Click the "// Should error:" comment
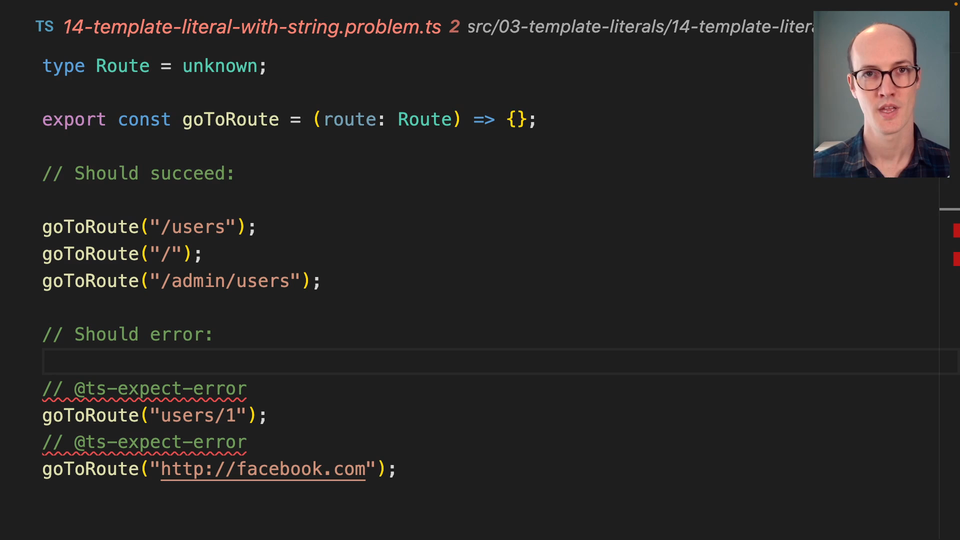 (128, 335)
